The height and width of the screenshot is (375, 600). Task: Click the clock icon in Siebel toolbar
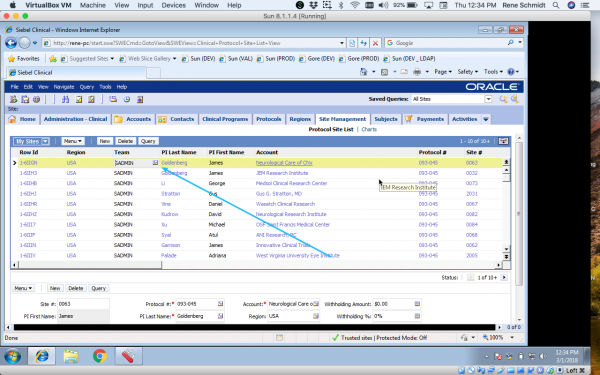point(127,99)
